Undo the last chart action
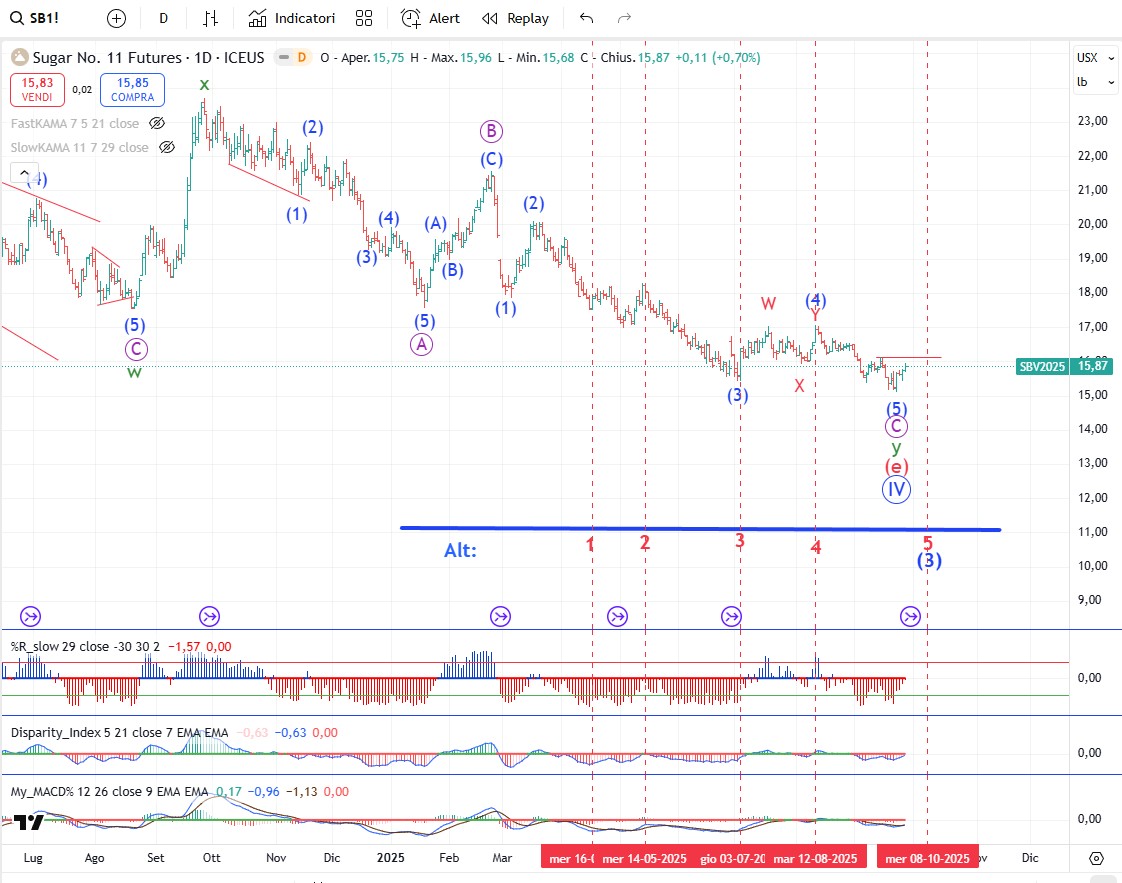Screen dimensions: 1122x883 (x=586, y=18)
